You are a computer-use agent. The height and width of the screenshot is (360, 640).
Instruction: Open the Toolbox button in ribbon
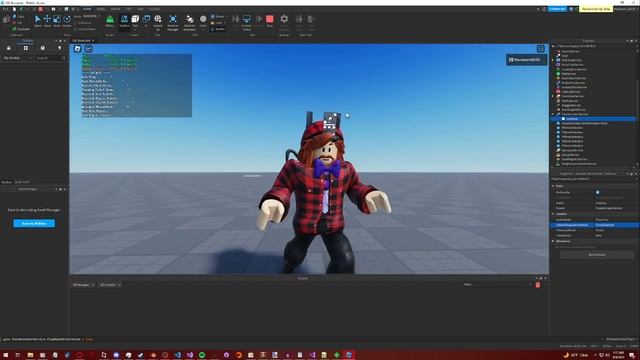pyautogui.click(x=124, y=21)
